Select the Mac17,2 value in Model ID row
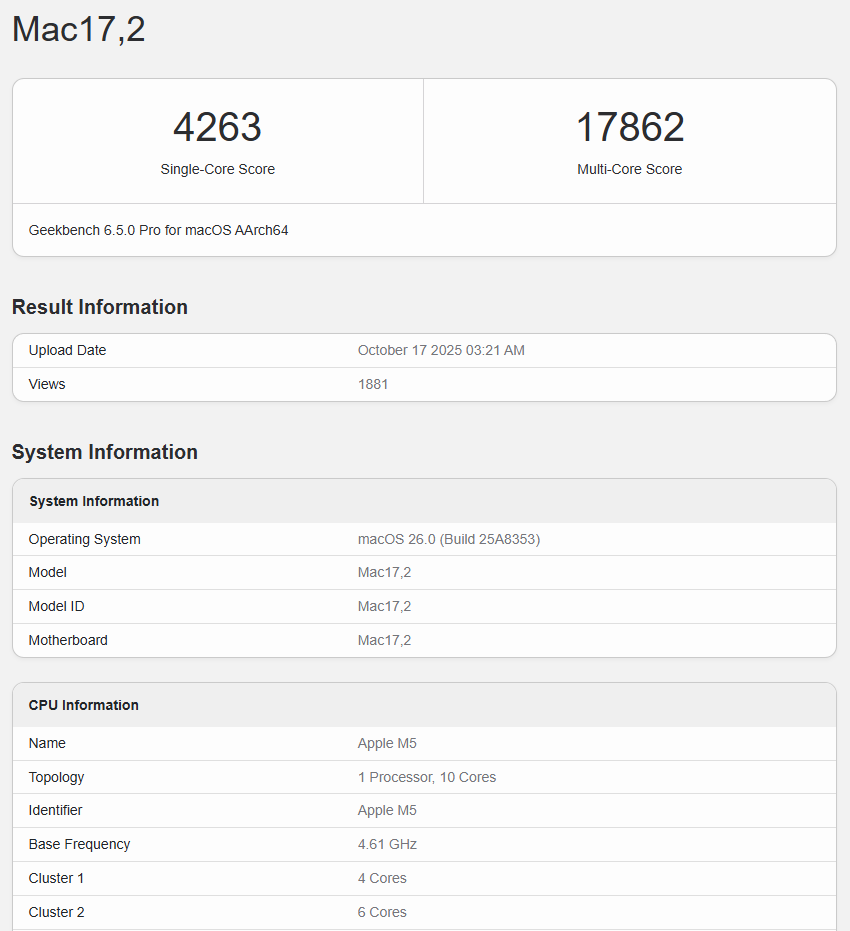Image resolution: width=850 pixels, height=931 pixels. (x=384, y=606)
